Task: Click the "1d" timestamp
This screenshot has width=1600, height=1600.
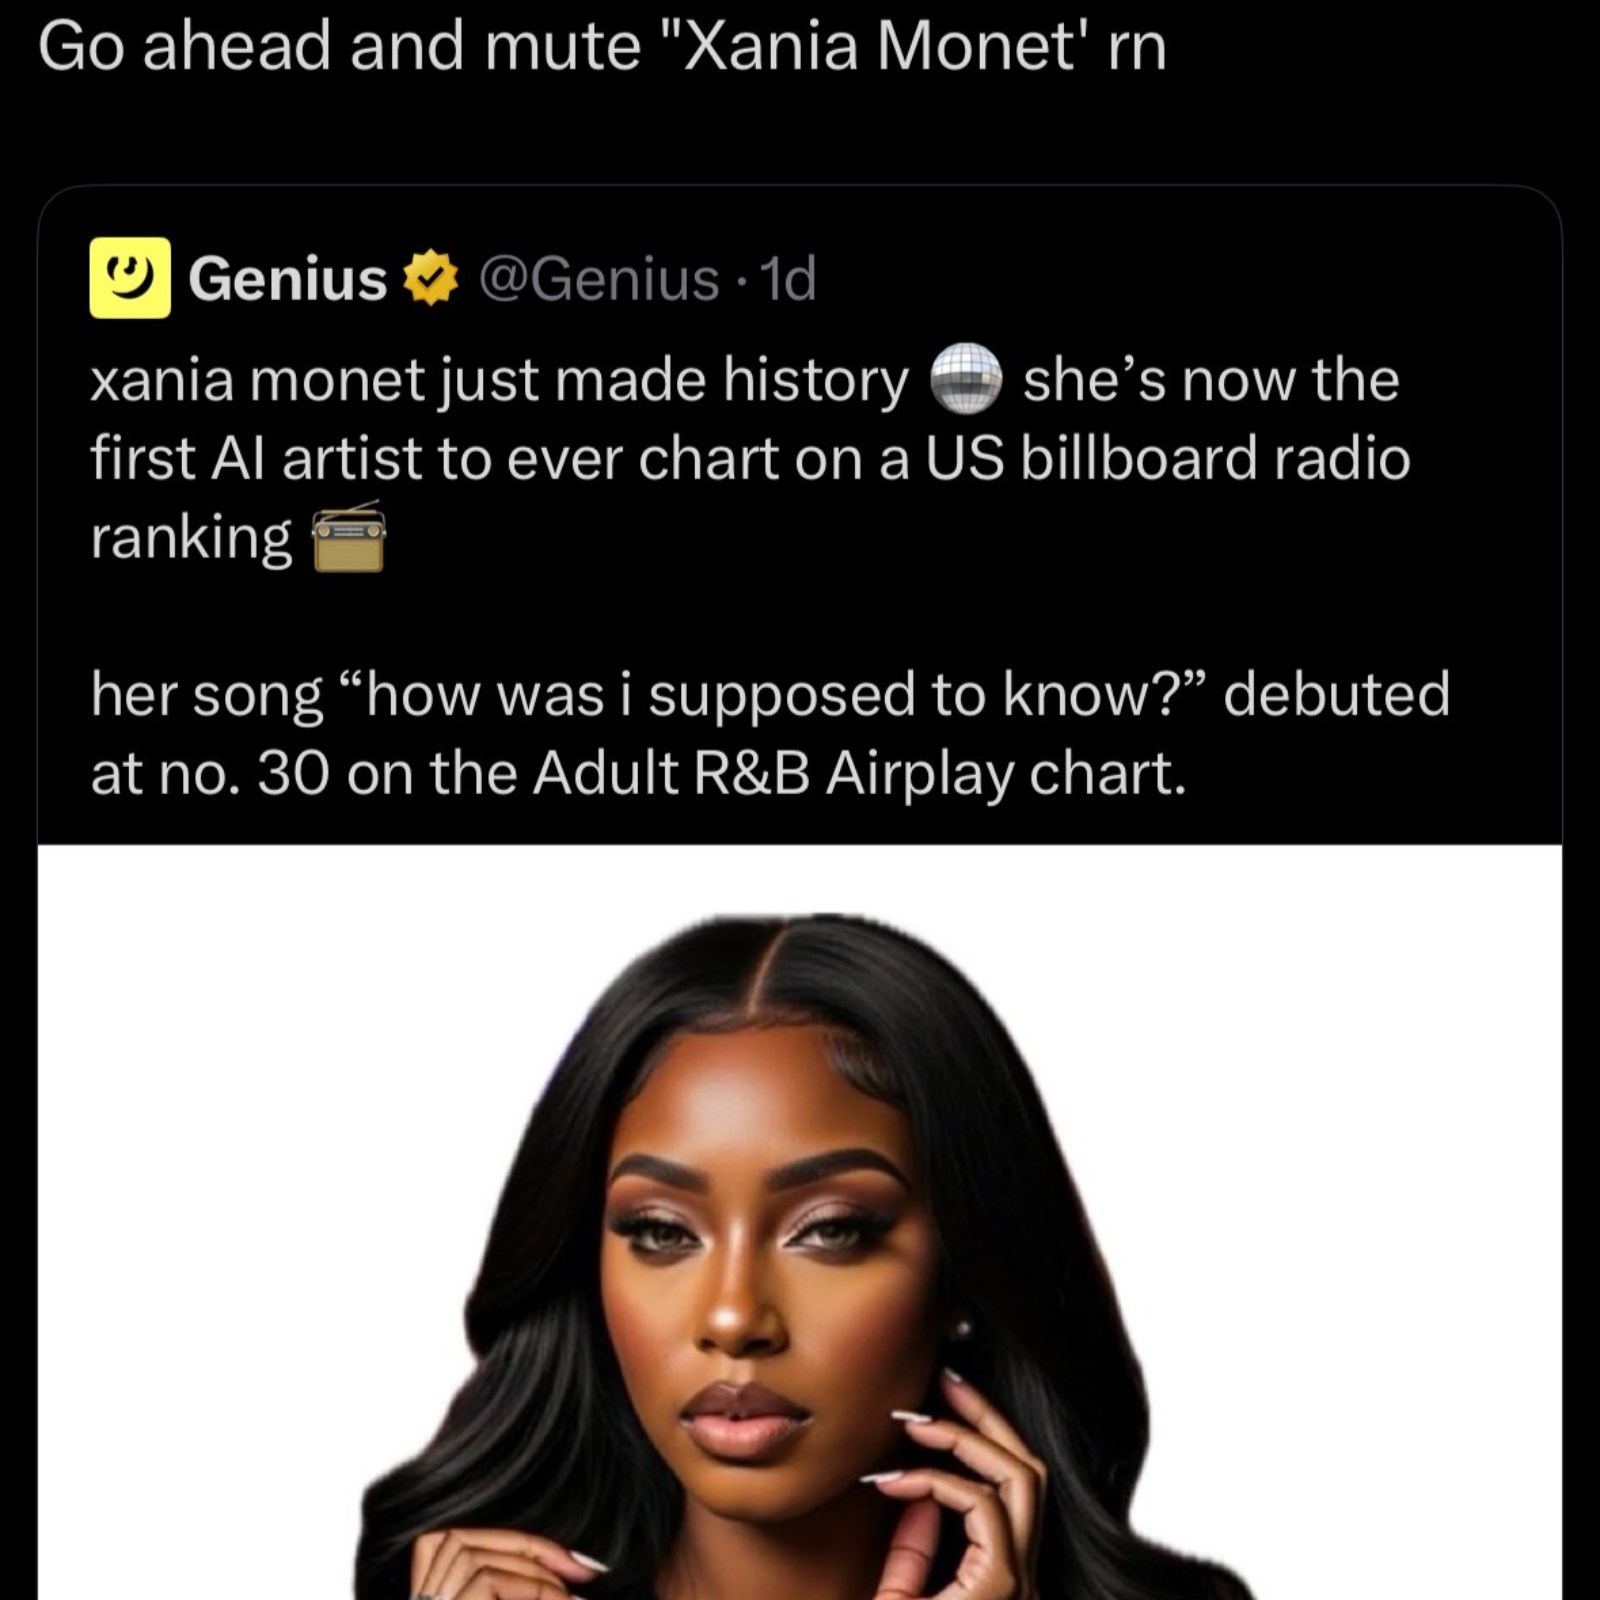Action: 789,279
